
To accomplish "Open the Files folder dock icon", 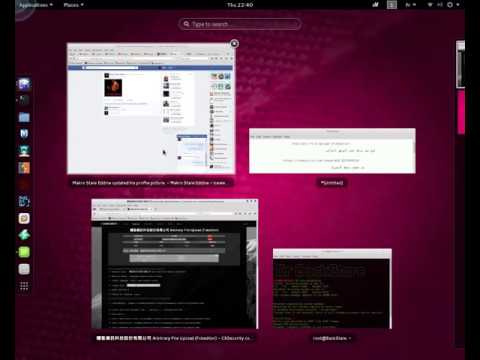I will [x=24, y=117].
